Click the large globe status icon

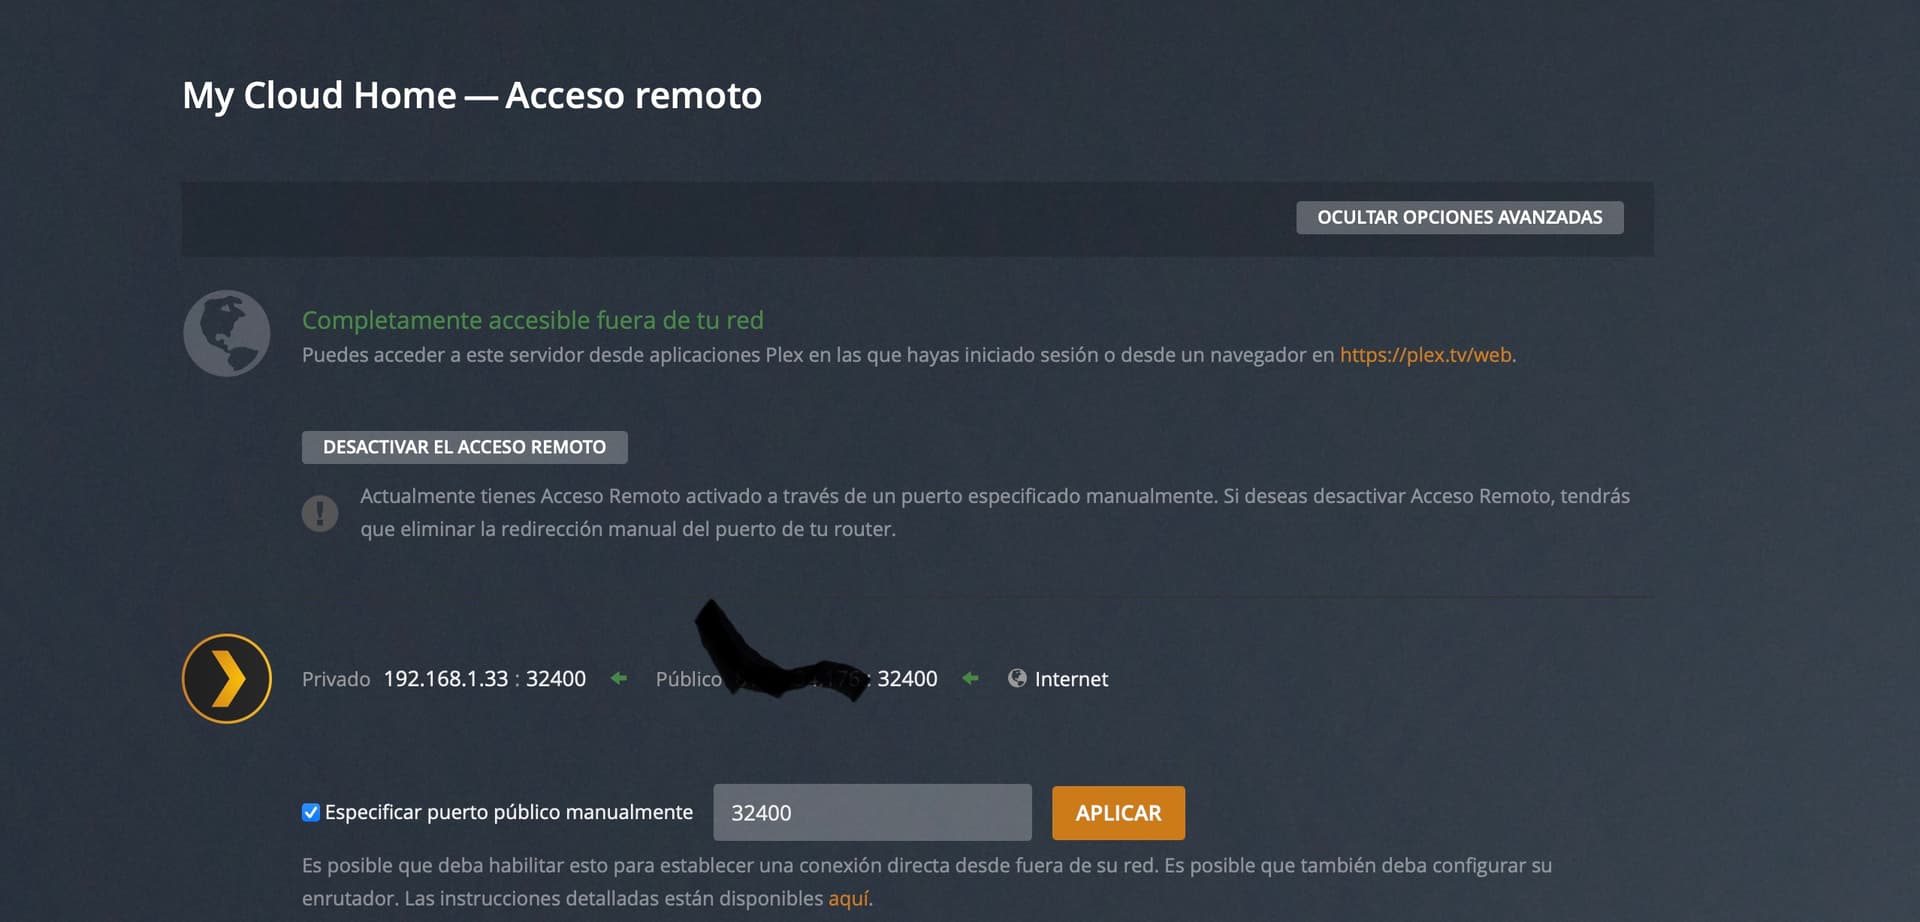click(227, 333)
